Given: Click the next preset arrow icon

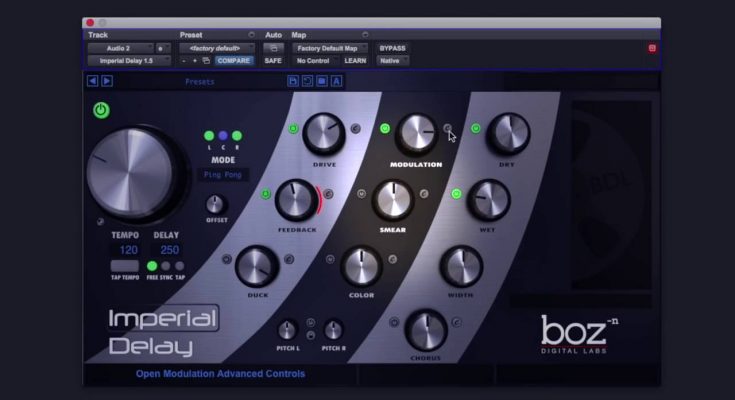Looking at the screenshot, I should pyautogui.click(x=106, y=81).
